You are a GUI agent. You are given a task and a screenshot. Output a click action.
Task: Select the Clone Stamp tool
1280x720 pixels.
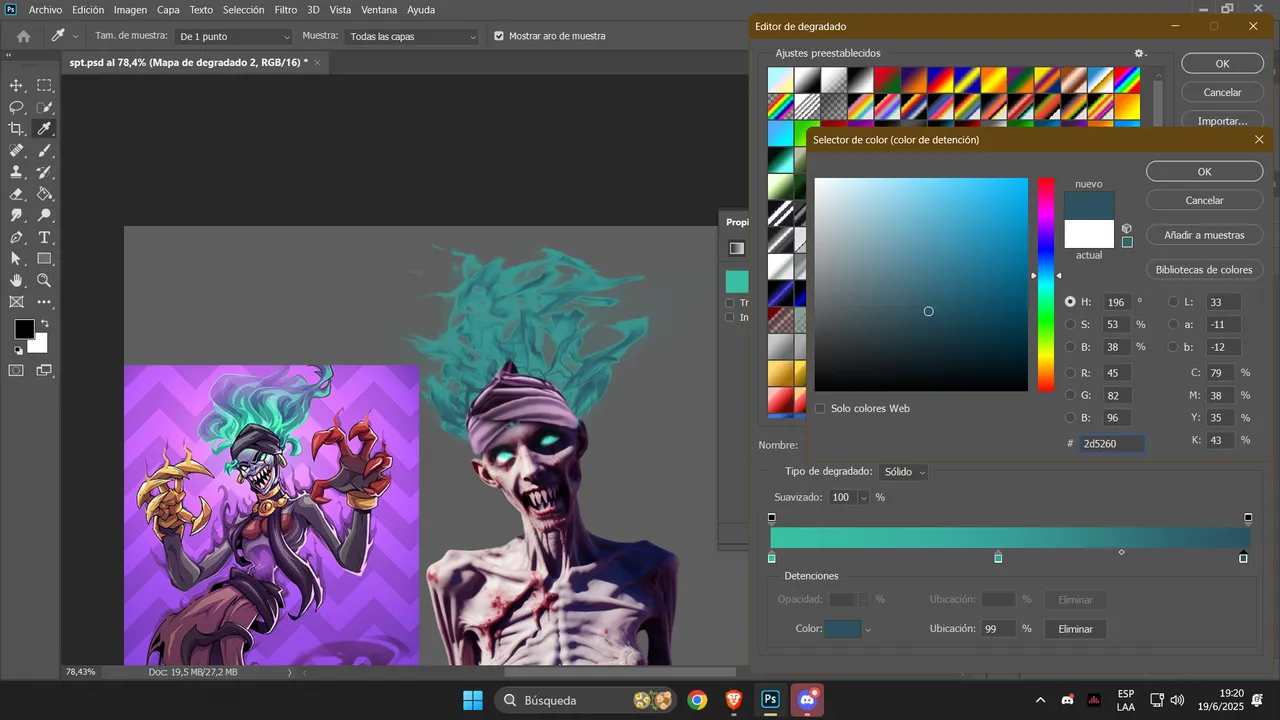click(16, 172)
